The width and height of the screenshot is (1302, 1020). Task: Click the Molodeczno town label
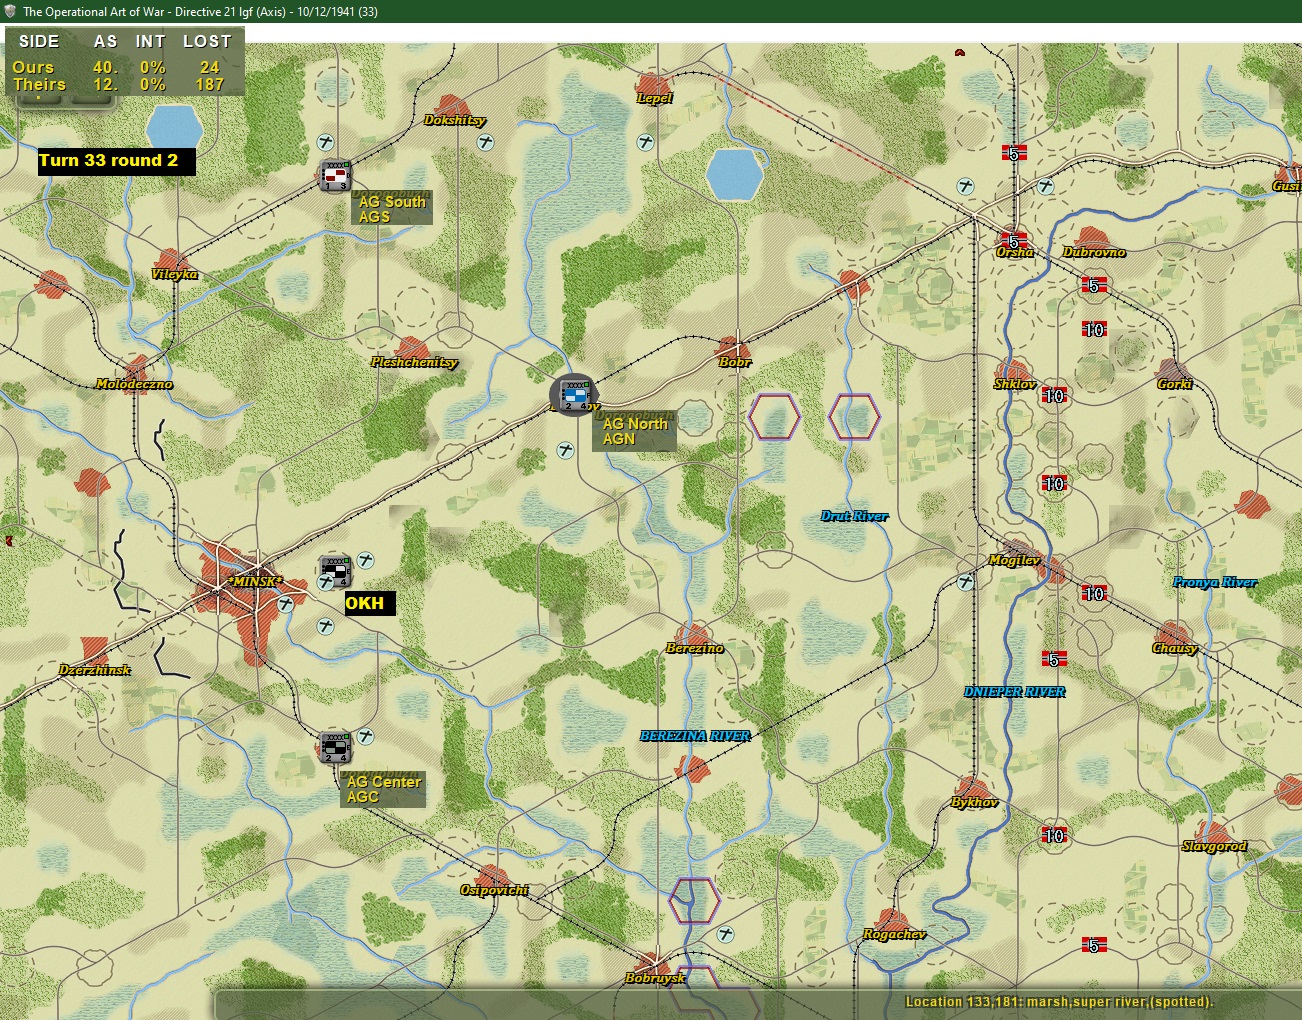pos(134,384)
